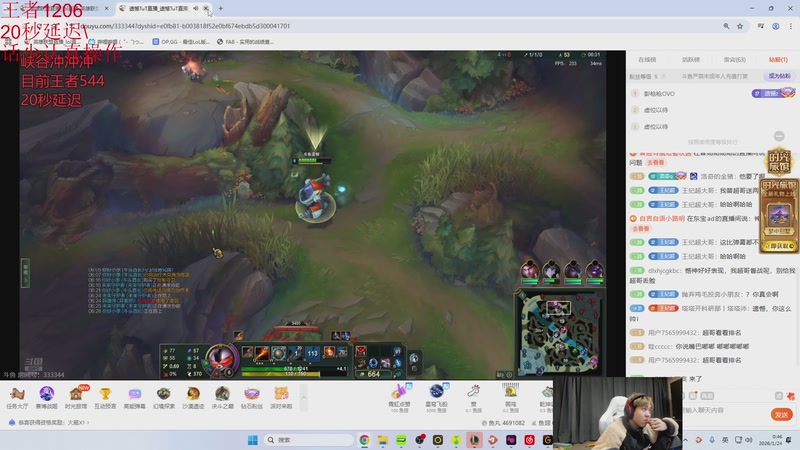Mute the active Douyu tab audio
Image resolution: width=800 pixels, height=450 pixels.
[x=196, y=8]
